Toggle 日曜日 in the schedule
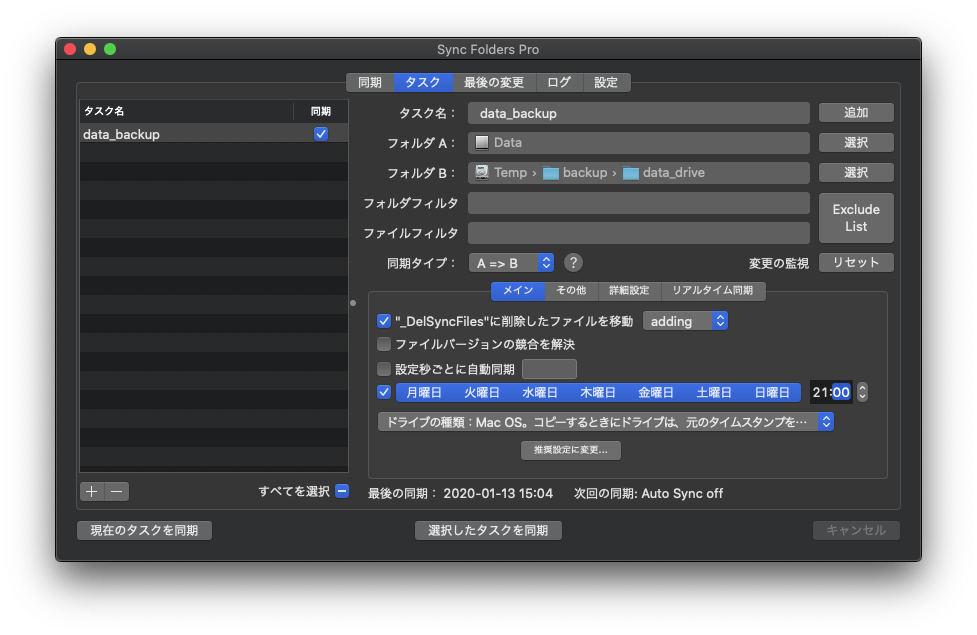The width and height of the screenshot is (977, 635). (772, 393)
